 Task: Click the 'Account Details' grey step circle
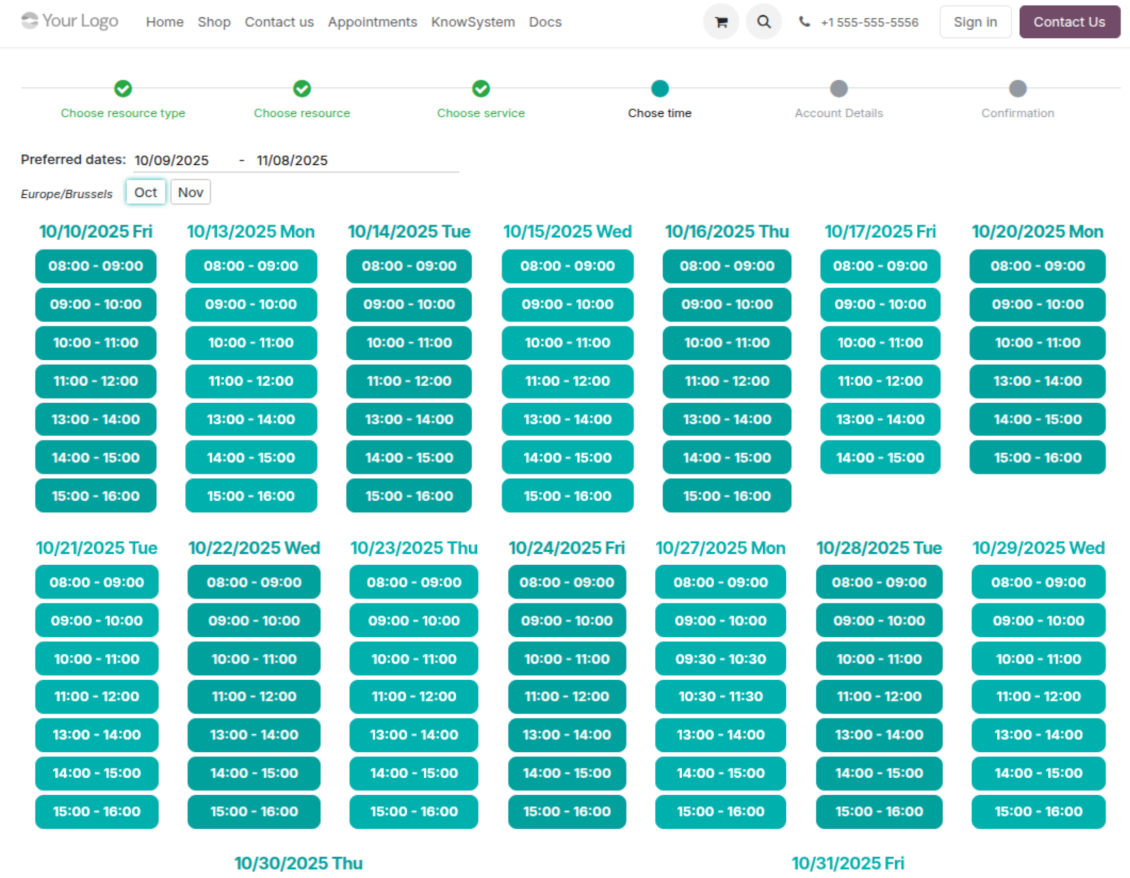pyautogui.click(x=839, y=89)
